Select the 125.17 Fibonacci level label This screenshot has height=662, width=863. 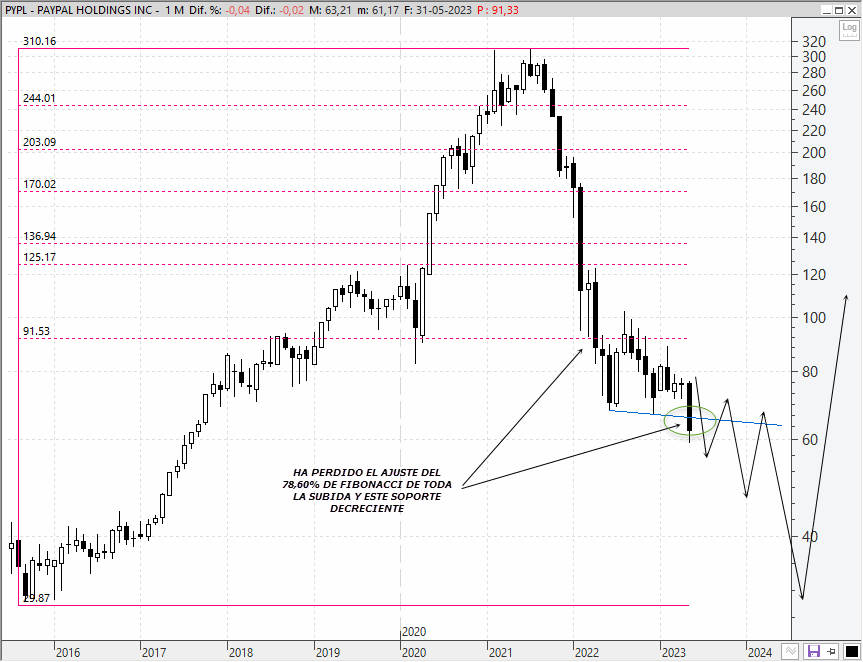[x=40, y=258]
